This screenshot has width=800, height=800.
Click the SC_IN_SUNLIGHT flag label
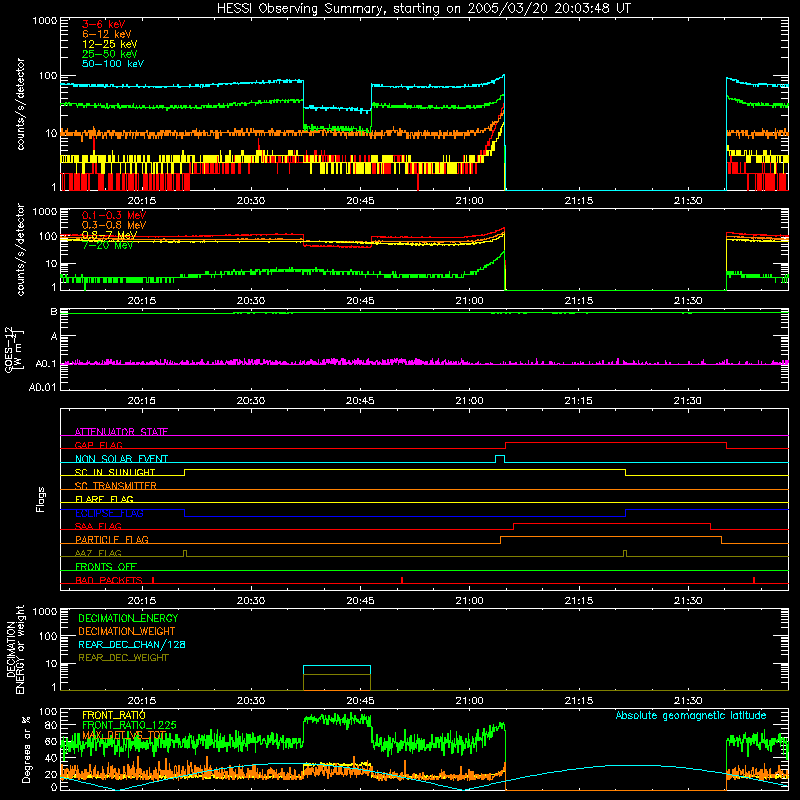[x=115, y=472]
